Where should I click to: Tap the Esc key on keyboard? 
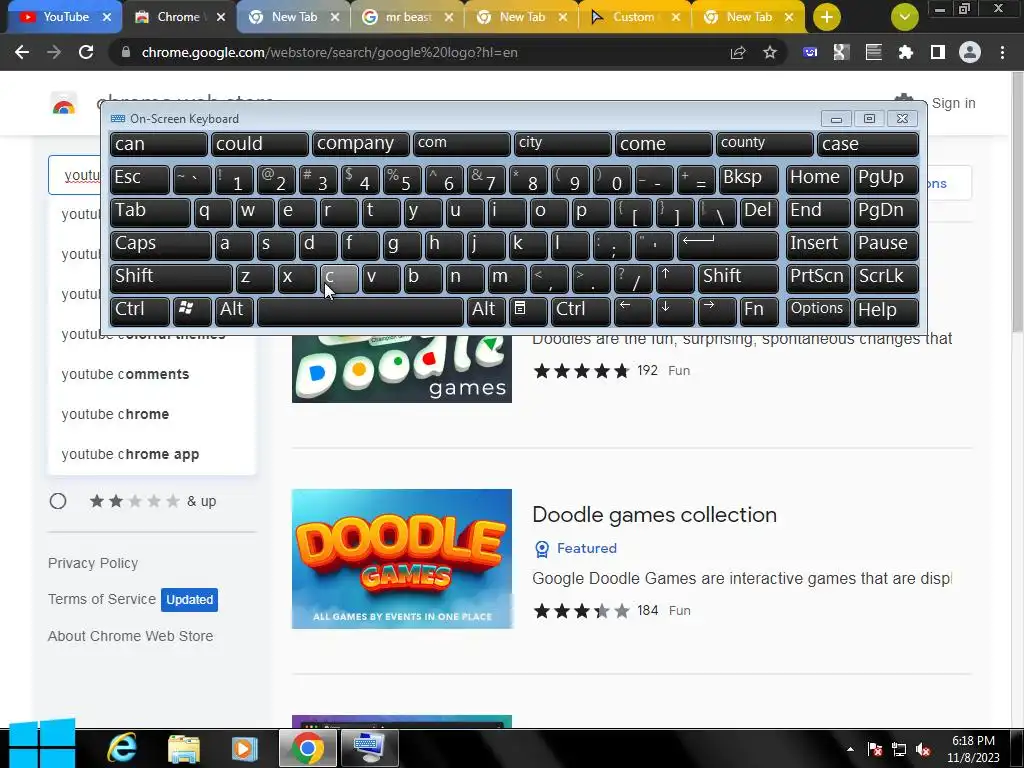tap(140, 179)
